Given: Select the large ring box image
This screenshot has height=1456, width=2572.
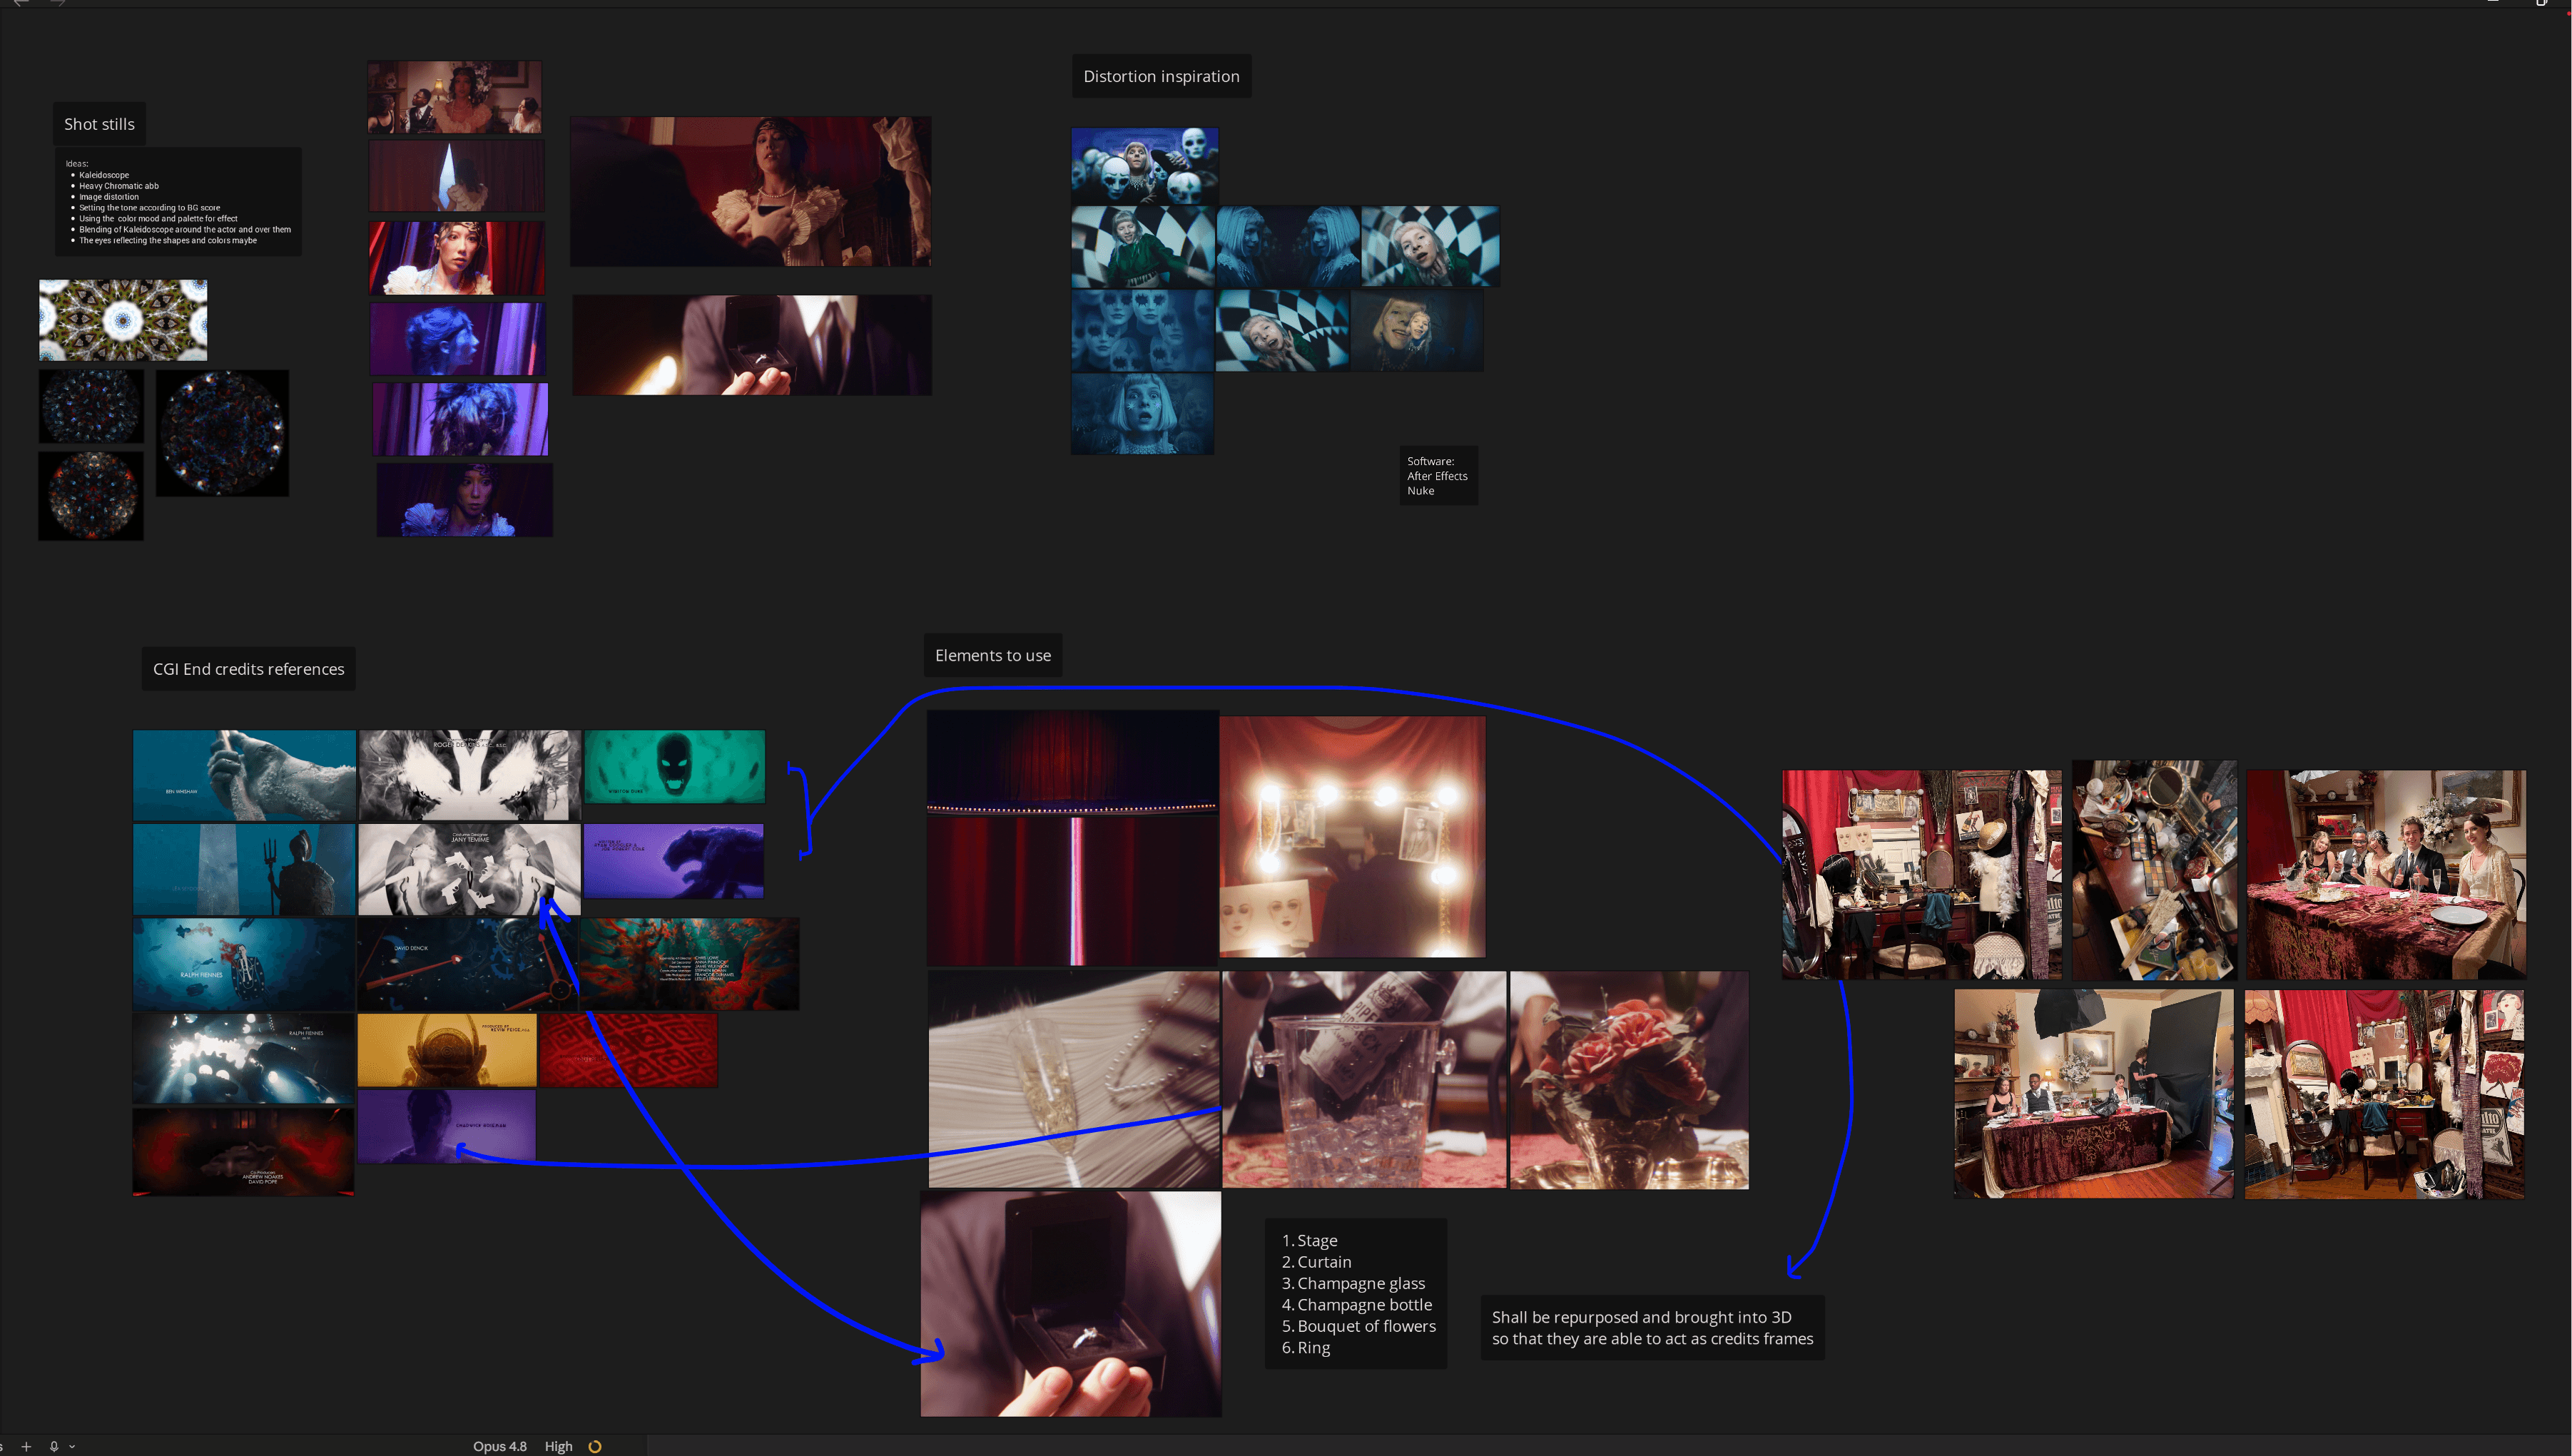Looking at the screenshot, I should coord(1071,1304).
